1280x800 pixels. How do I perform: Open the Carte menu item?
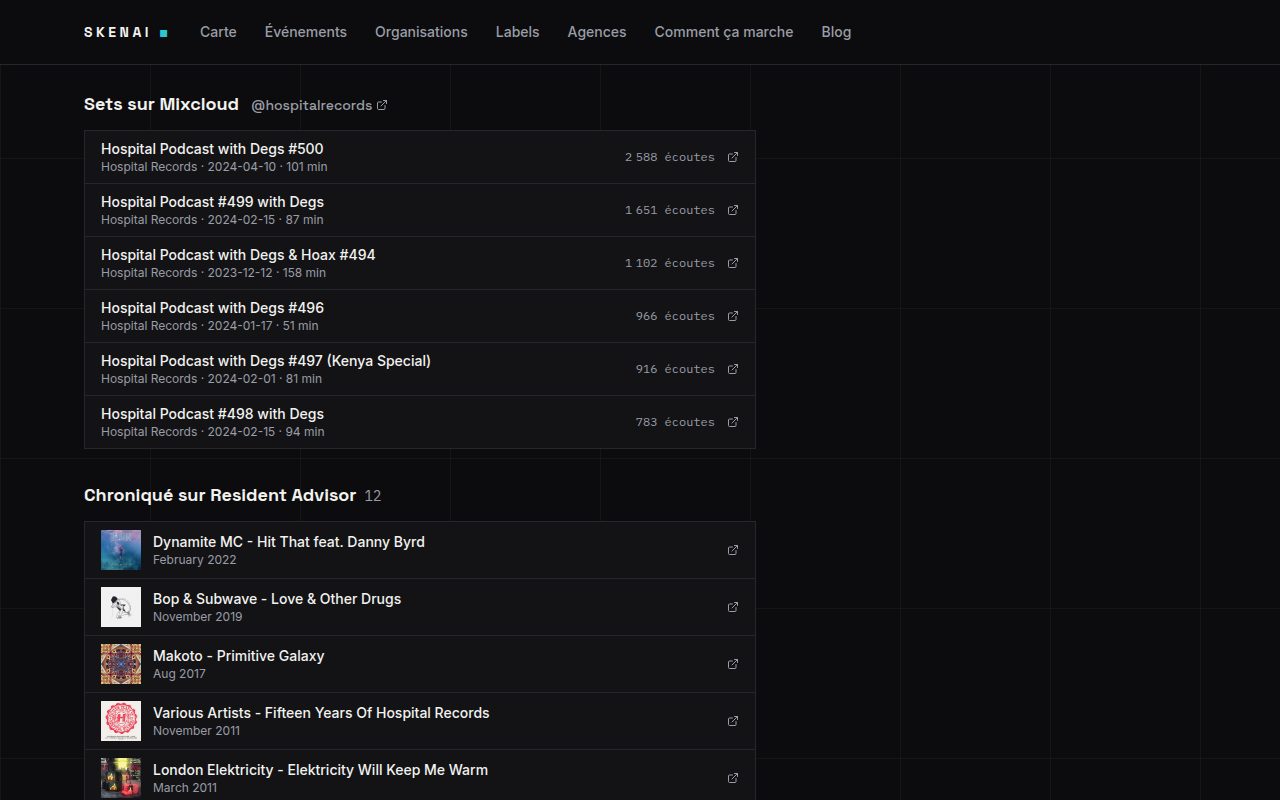coord(218,32)
